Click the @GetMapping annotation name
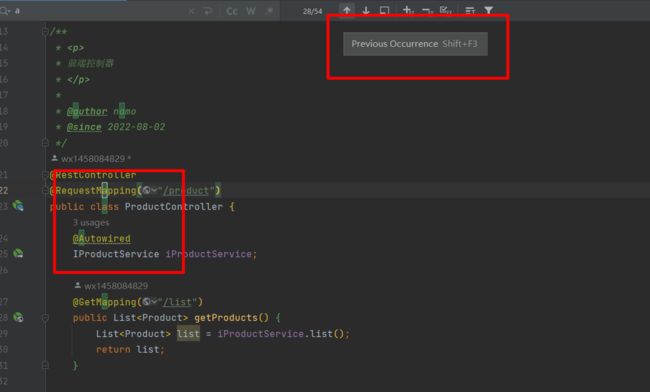 [x=104, y=302]
